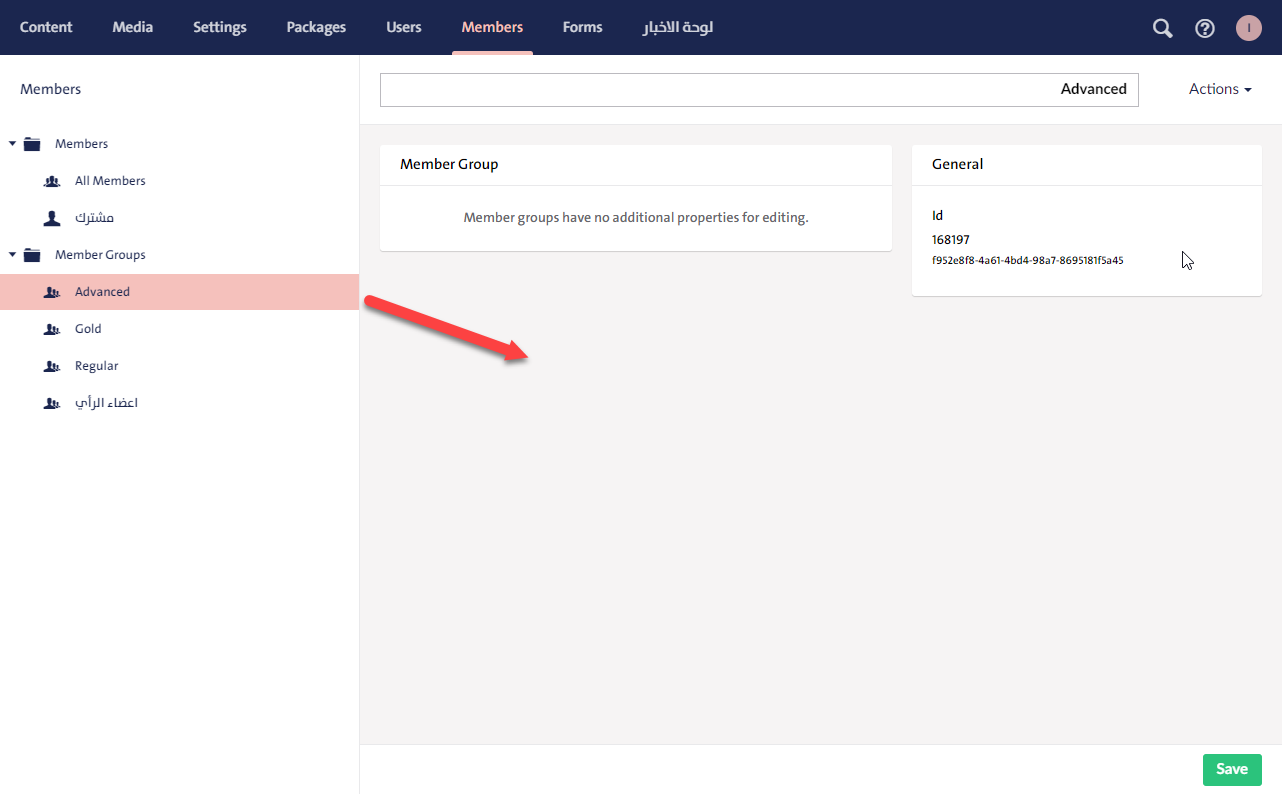Click the Advanced group icon
The width and height of the screenshot is (1282, 794).
point(52,292)
